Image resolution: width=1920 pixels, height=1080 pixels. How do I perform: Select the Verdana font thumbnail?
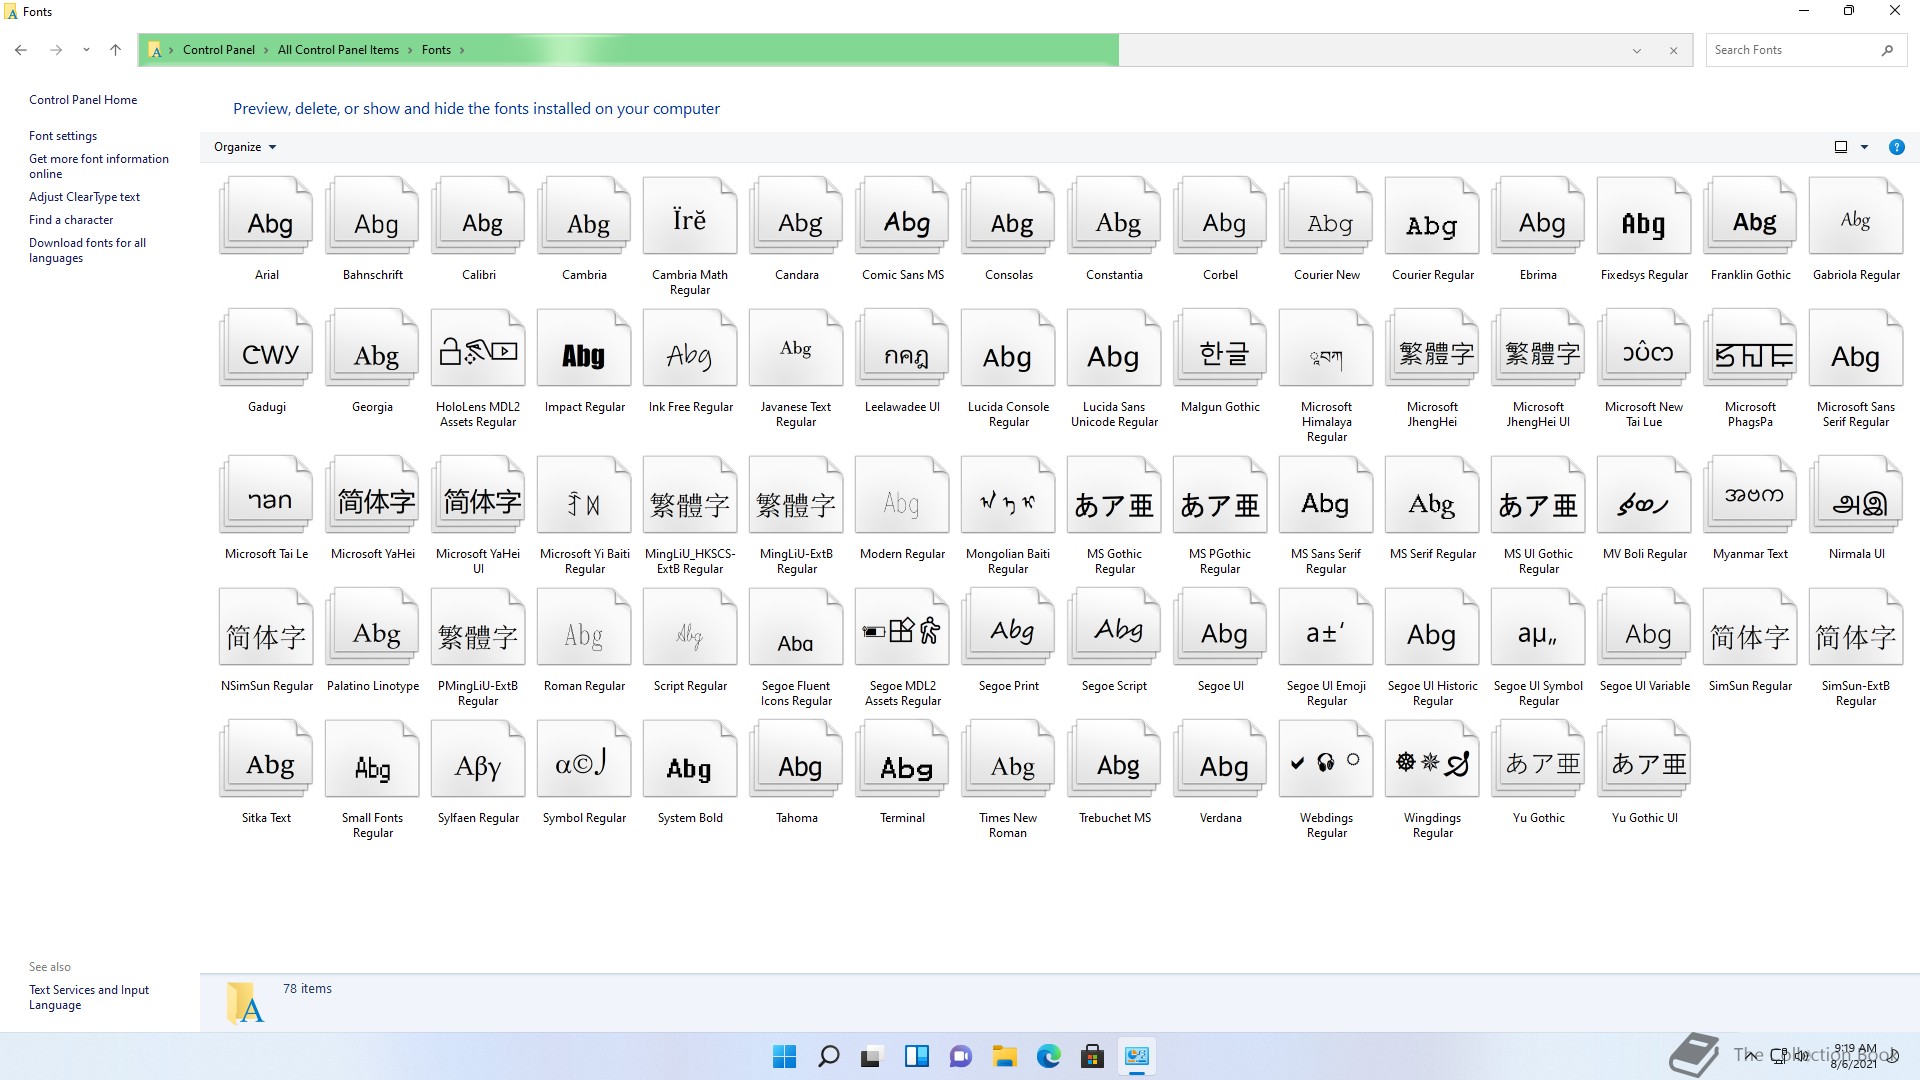[x=1221, y=760]
